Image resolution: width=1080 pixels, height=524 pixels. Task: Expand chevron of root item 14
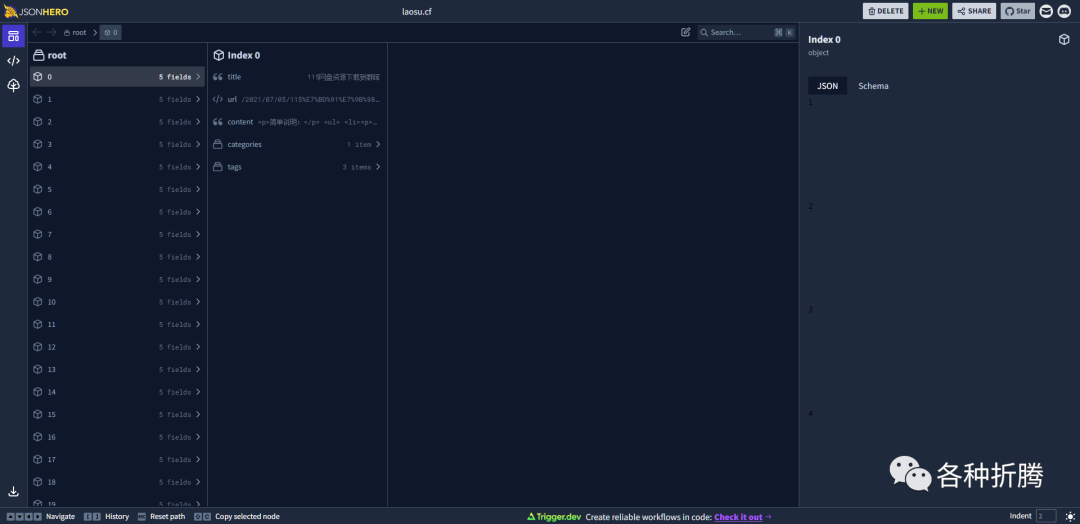click(x=198, y=392)
